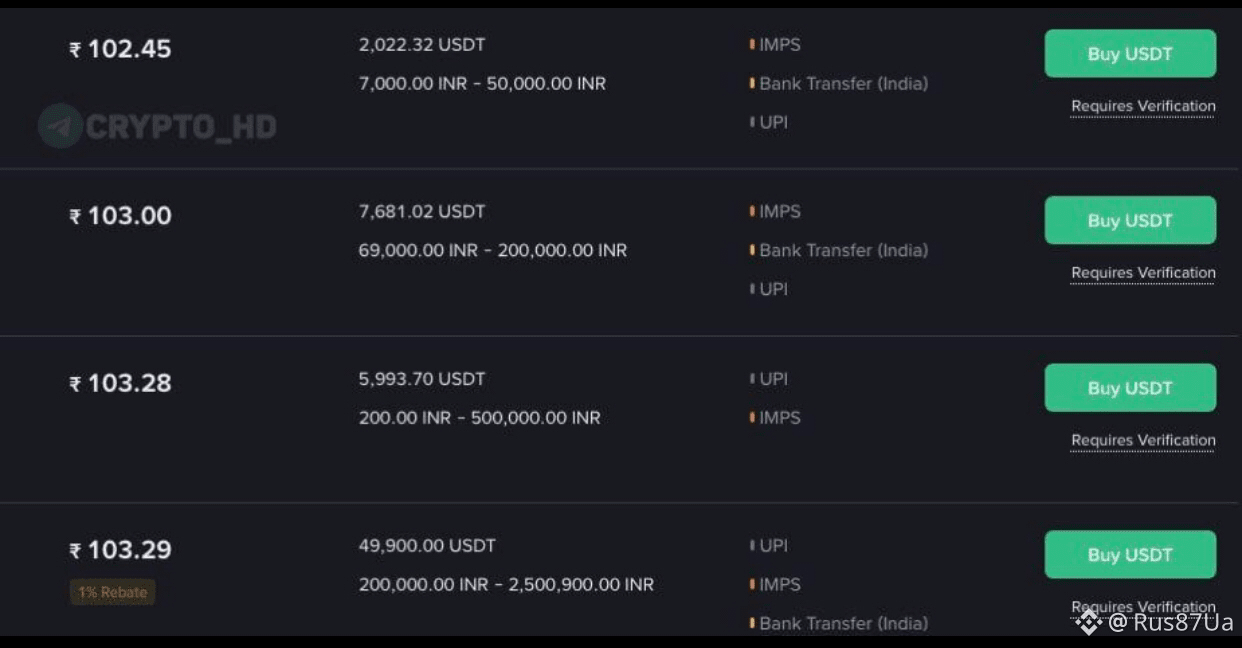Click Buy USDT for the ₹103.29 offer
This screenshot has width=1242, height=648.
(x=1130, y=555)
